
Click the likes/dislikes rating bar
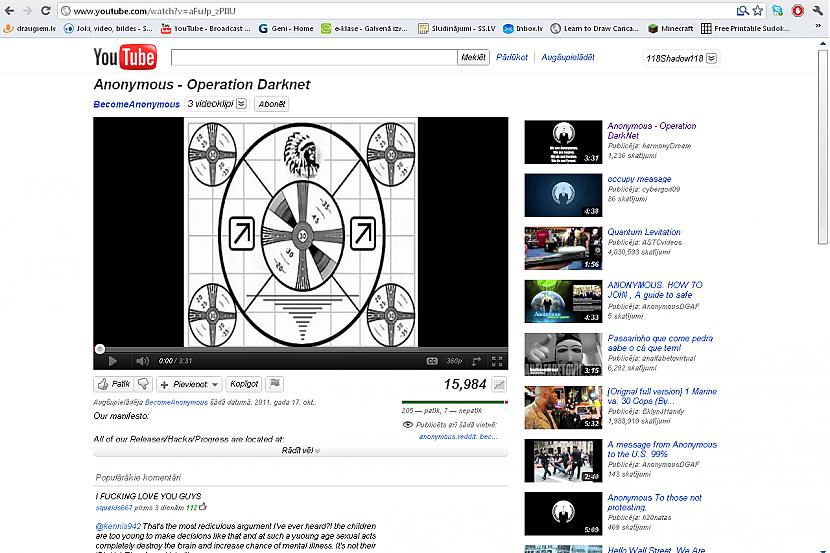coord(454,402)
